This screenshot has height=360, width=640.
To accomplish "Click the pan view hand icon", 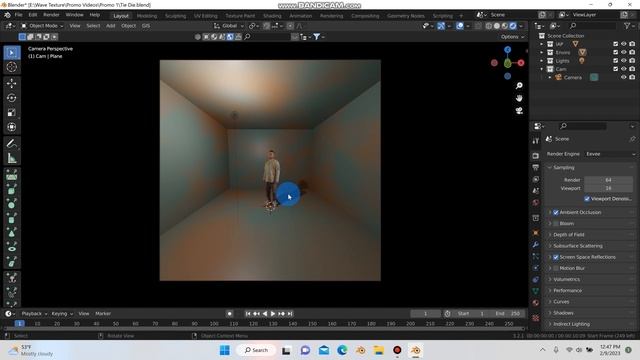I will 519,98.
